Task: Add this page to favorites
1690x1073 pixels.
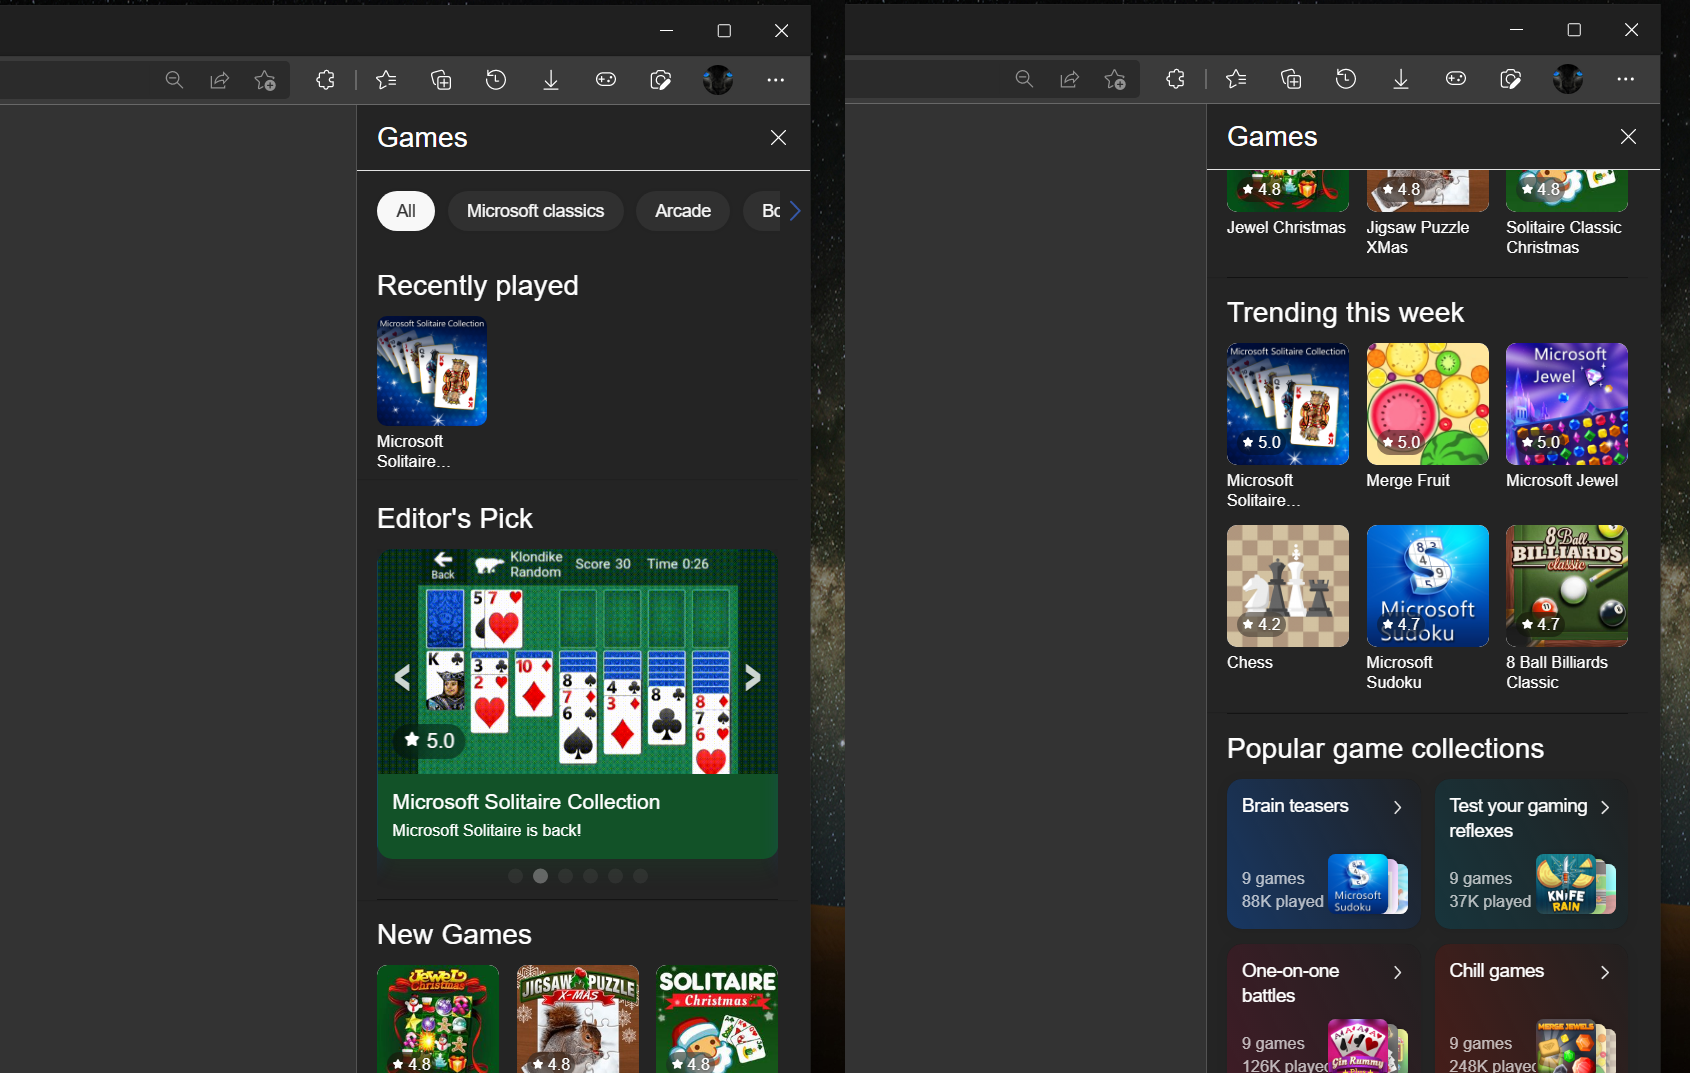Action: (265, 80)
